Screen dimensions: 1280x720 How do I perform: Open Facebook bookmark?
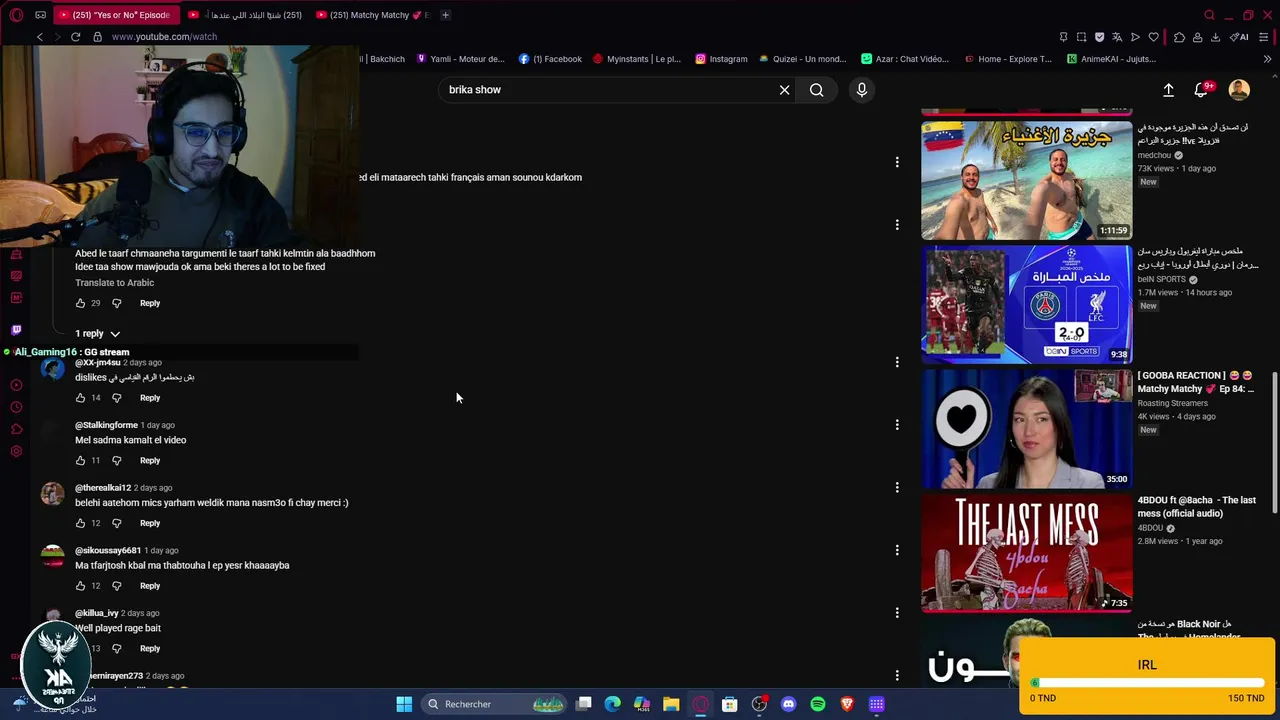pos(550,59)
